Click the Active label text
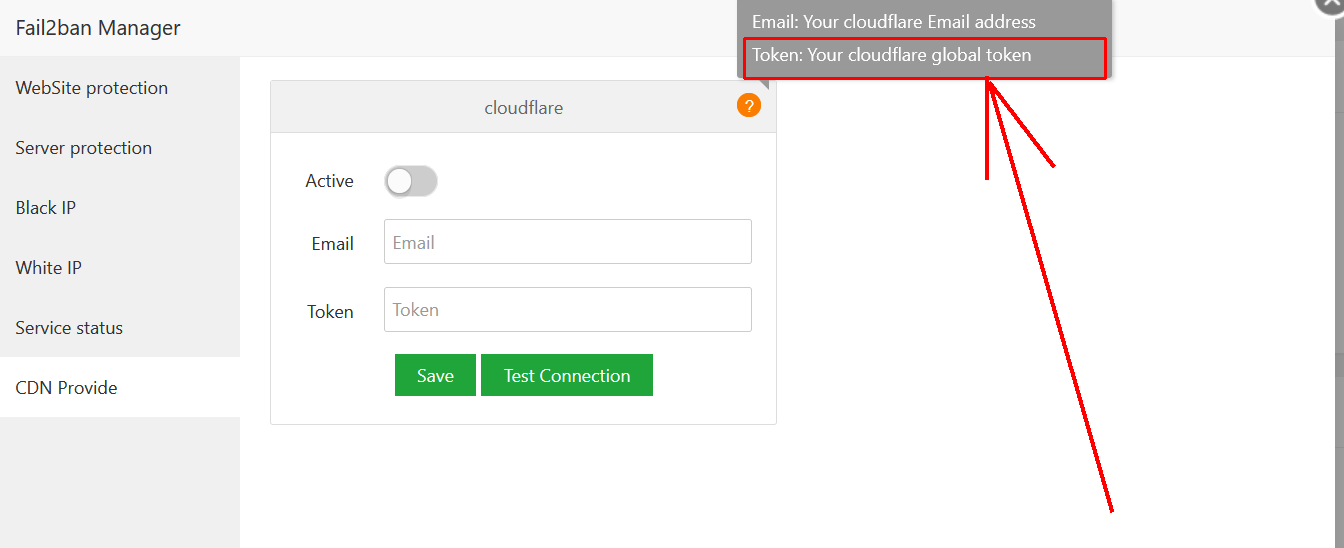Screen dimensions: 1344x548 (329, 181)
